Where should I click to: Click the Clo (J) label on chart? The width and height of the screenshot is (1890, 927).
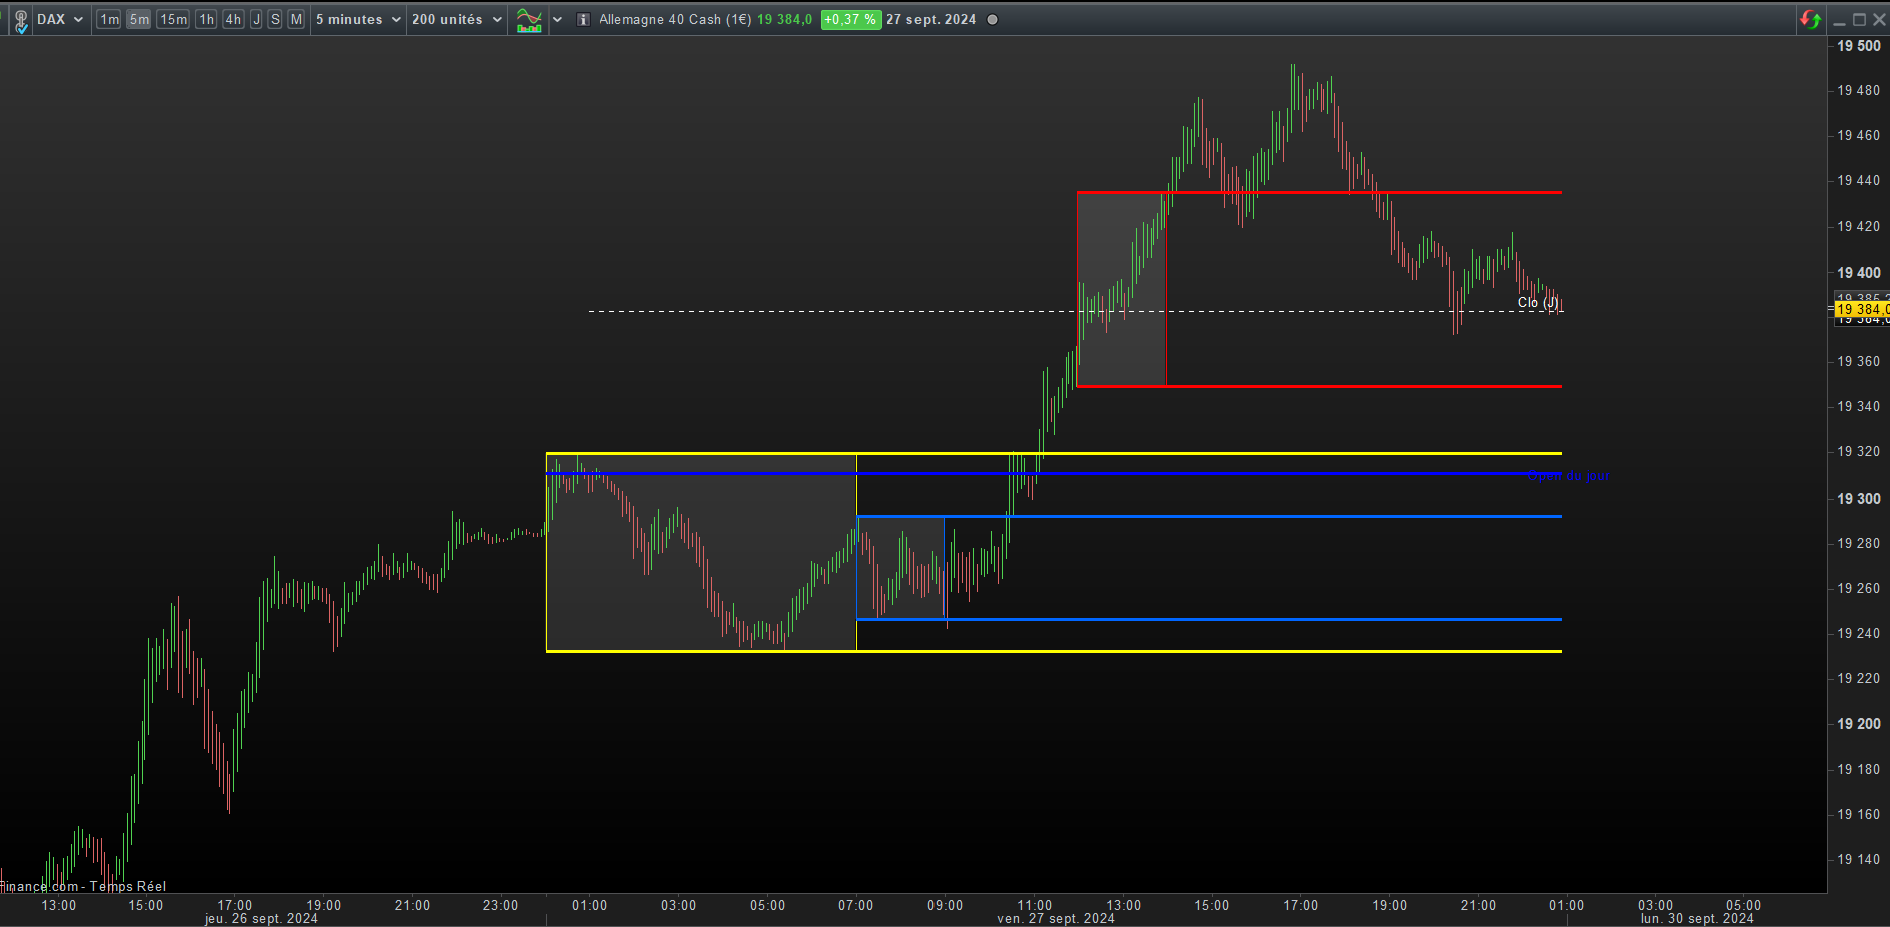click(1538, 302)
